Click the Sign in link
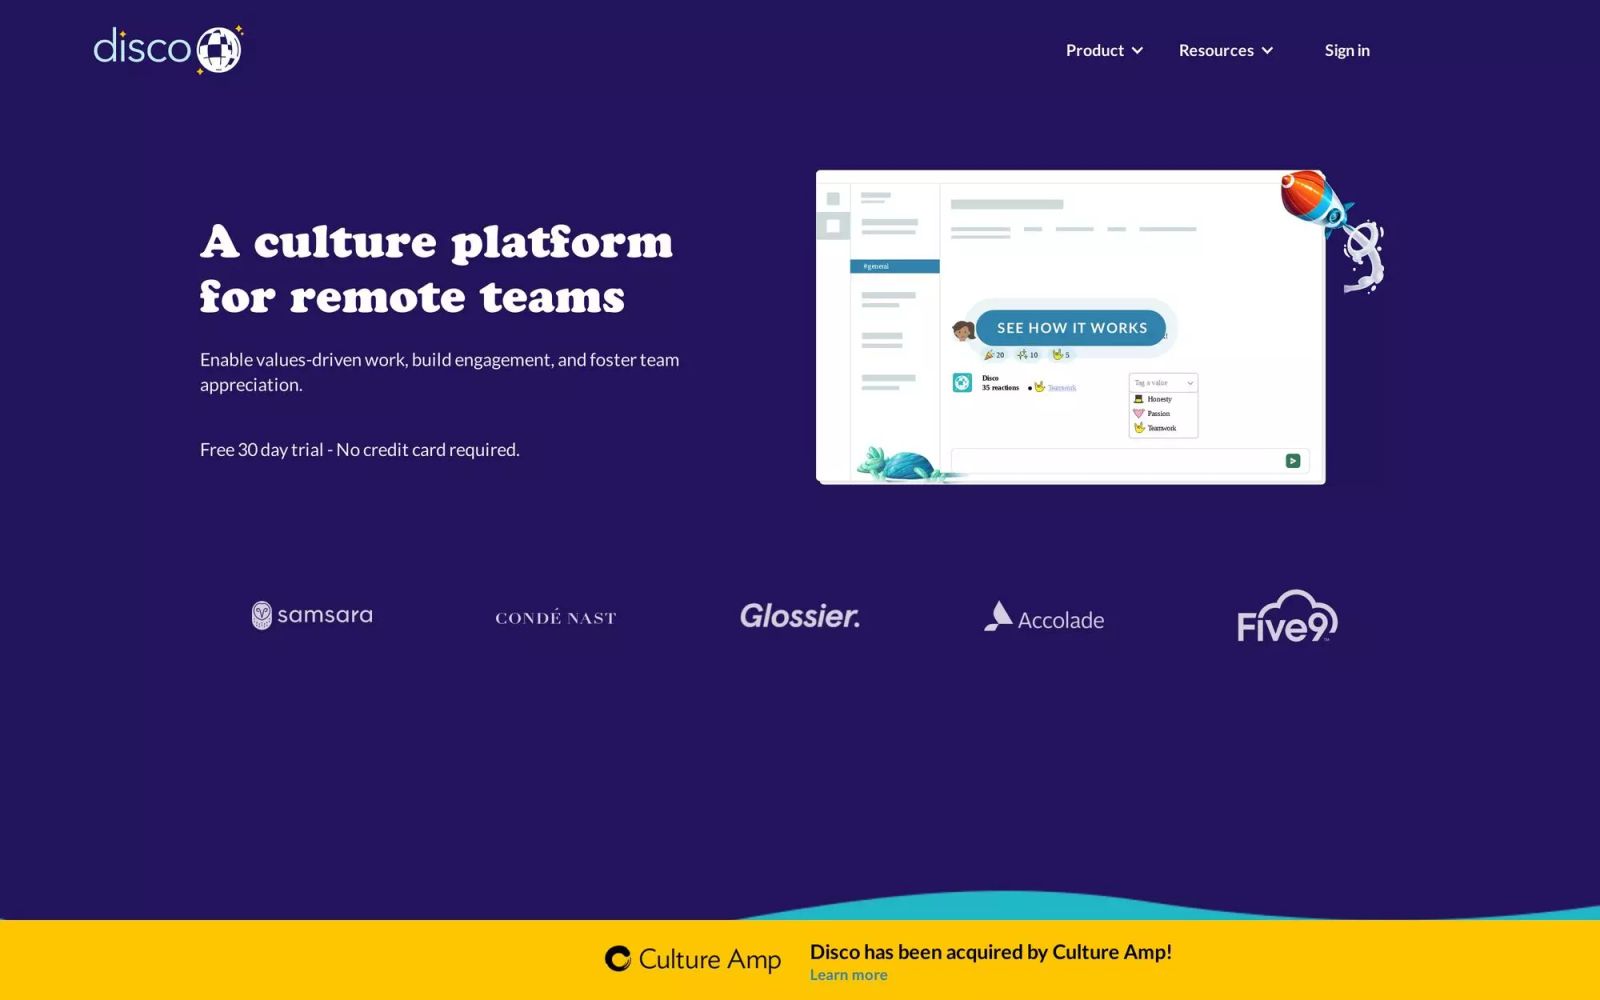Viewport: 1600px width, 1000px height. (x=1347, y=50)
